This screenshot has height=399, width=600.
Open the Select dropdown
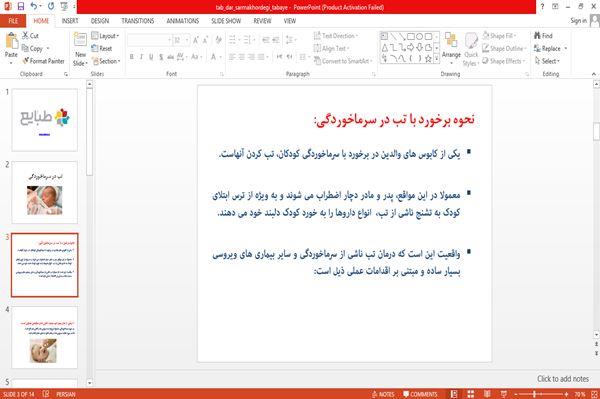tap(547, 61)
